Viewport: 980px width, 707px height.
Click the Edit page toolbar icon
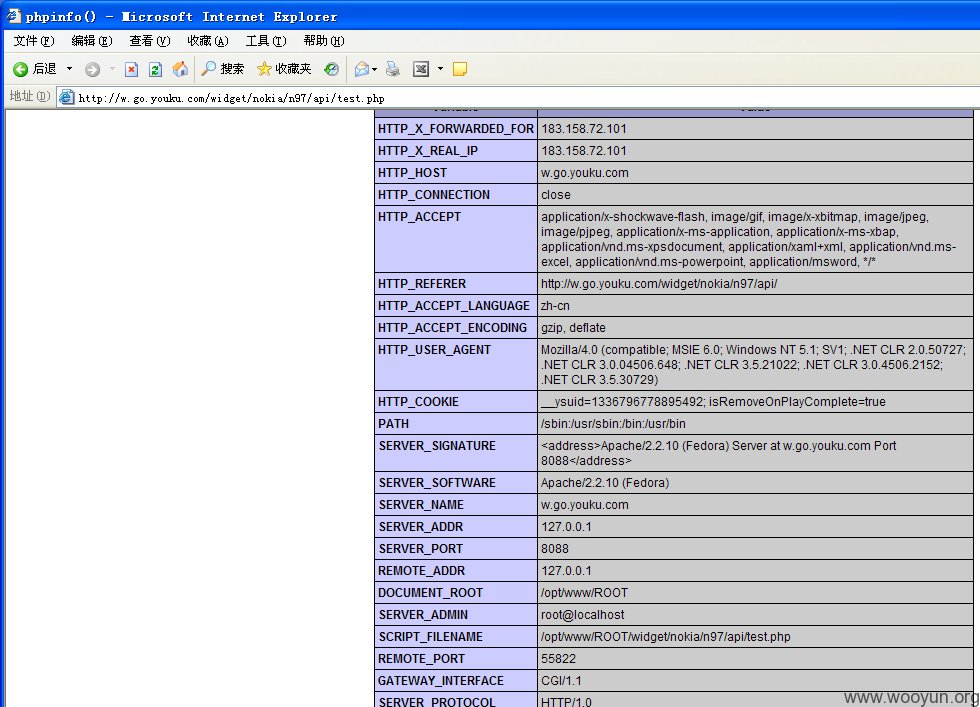pos(421,69)
